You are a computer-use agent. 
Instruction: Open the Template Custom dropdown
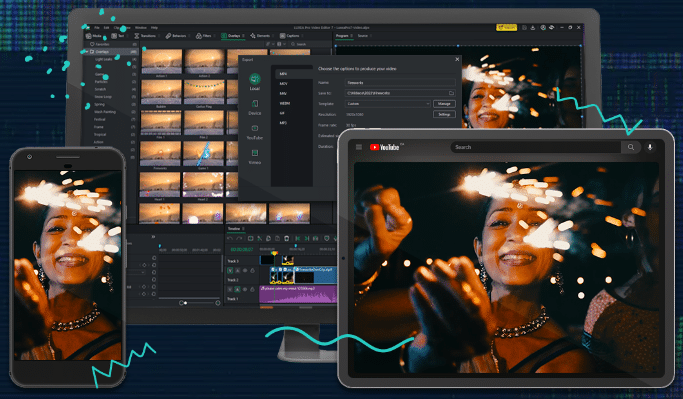388,104
